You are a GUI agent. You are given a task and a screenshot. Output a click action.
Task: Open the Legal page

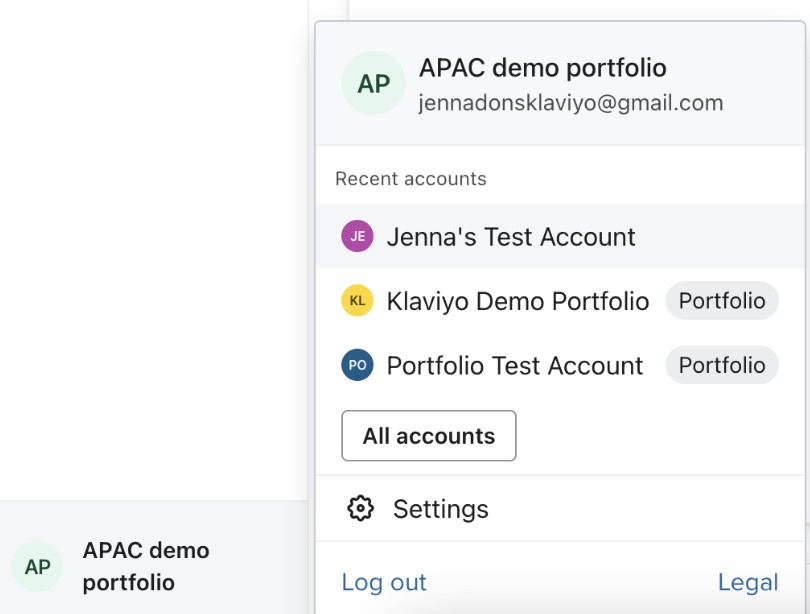pos(748,582)
